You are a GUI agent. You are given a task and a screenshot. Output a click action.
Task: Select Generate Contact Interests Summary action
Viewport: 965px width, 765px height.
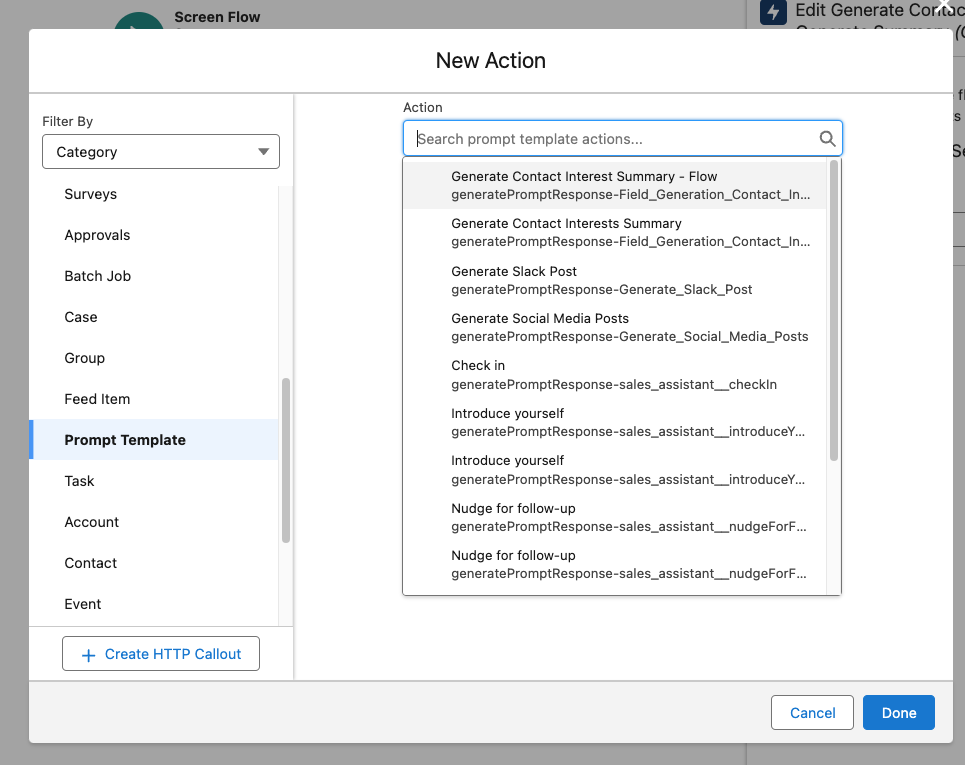pos(614,233)
